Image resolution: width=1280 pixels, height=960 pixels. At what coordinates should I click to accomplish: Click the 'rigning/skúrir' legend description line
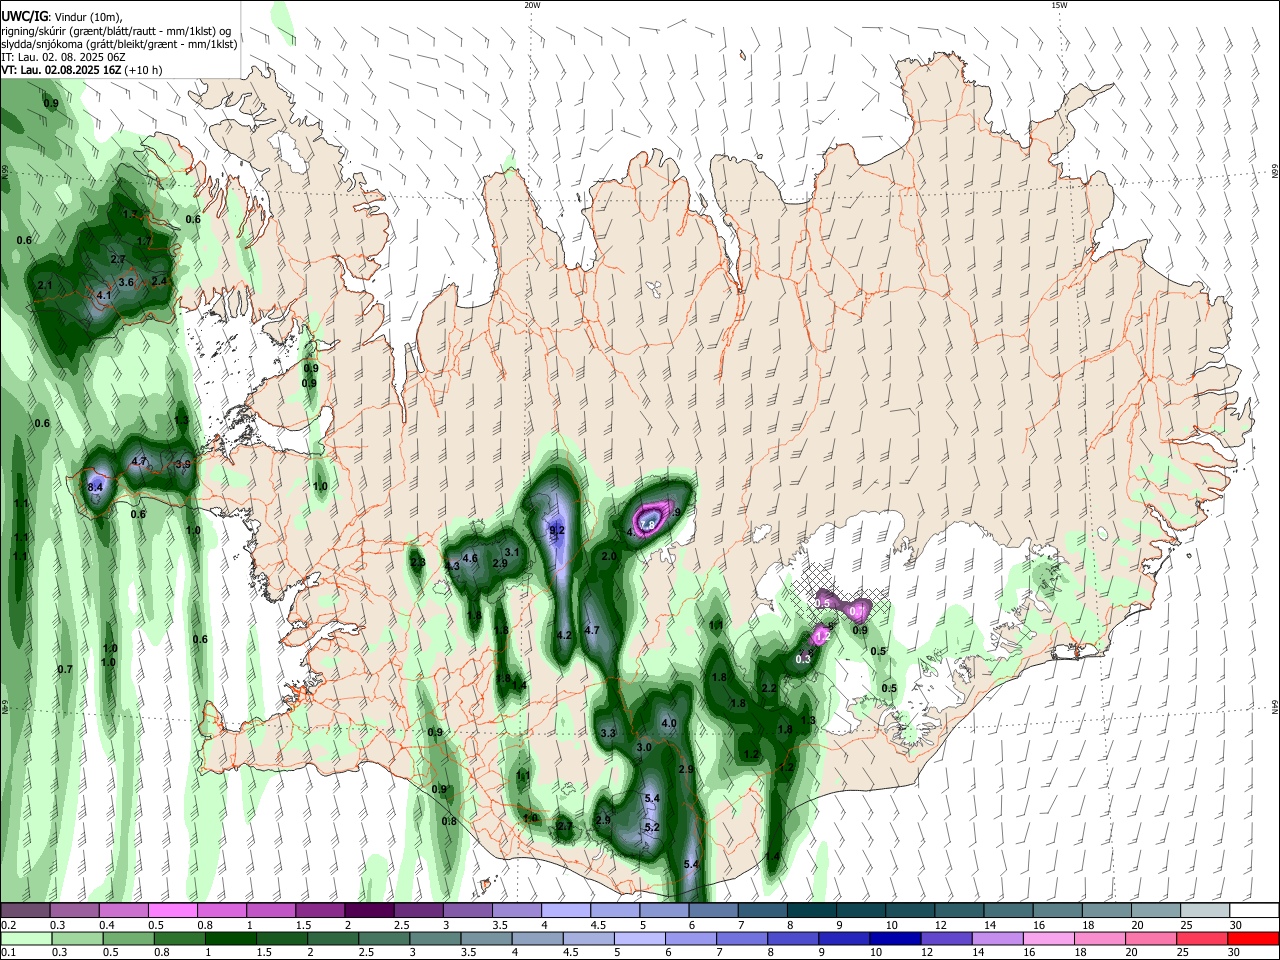pos(116,30)
